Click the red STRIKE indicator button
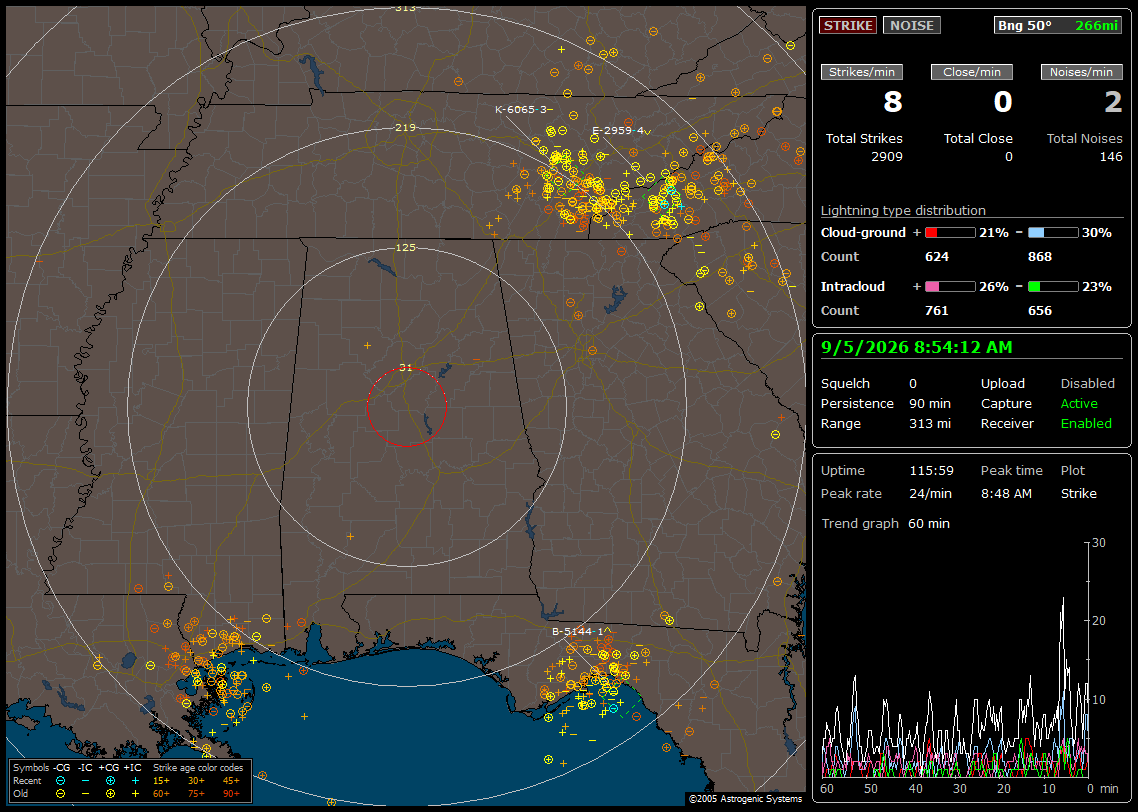This screenshot has height=812, width=1138. coord(848,25)
